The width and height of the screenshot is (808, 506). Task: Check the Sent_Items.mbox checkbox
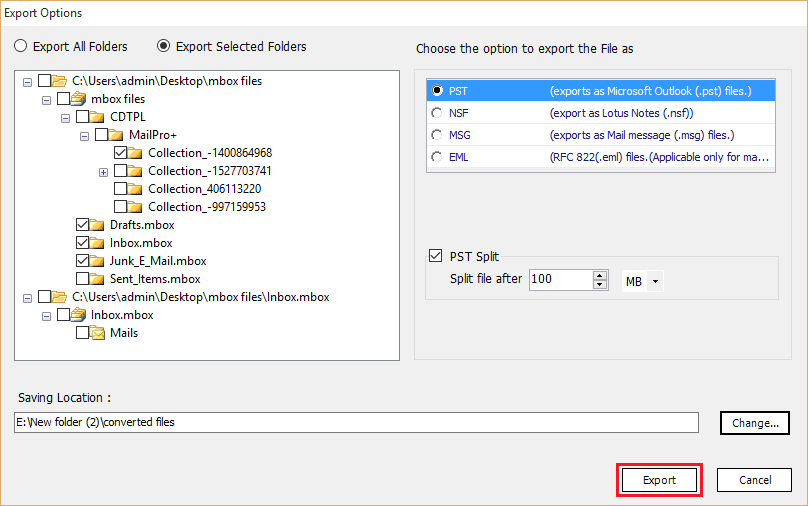click(83, 279)
